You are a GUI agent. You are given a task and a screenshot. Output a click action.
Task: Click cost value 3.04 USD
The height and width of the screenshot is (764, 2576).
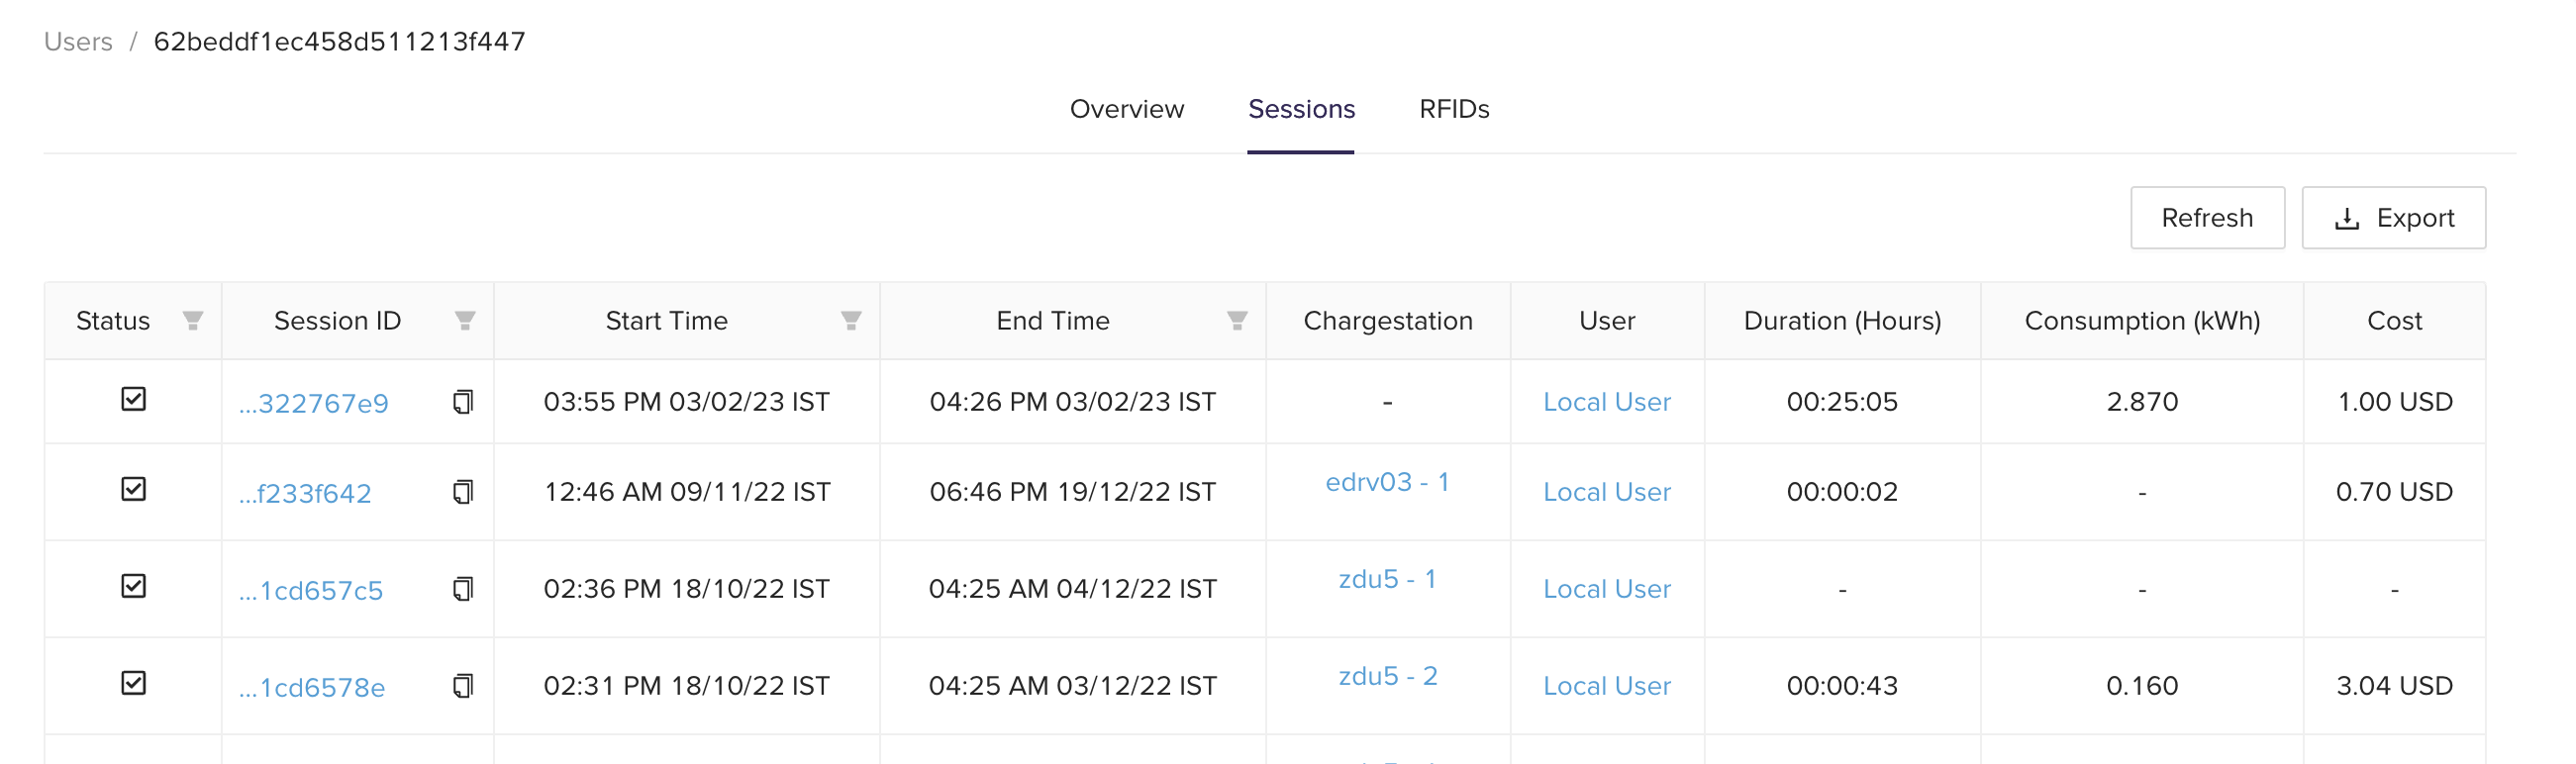point(2394,686)
